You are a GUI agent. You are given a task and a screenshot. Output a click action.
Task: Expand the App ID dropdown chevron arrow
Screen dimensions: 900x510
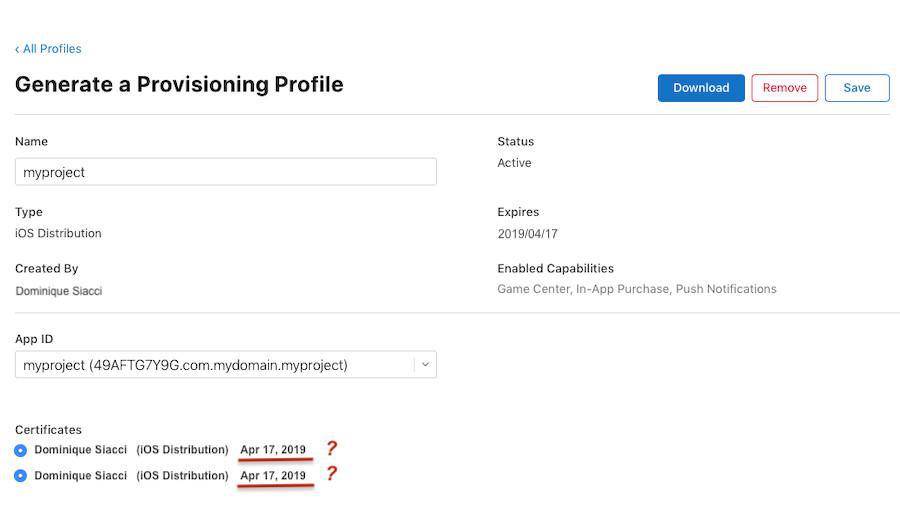425,365
